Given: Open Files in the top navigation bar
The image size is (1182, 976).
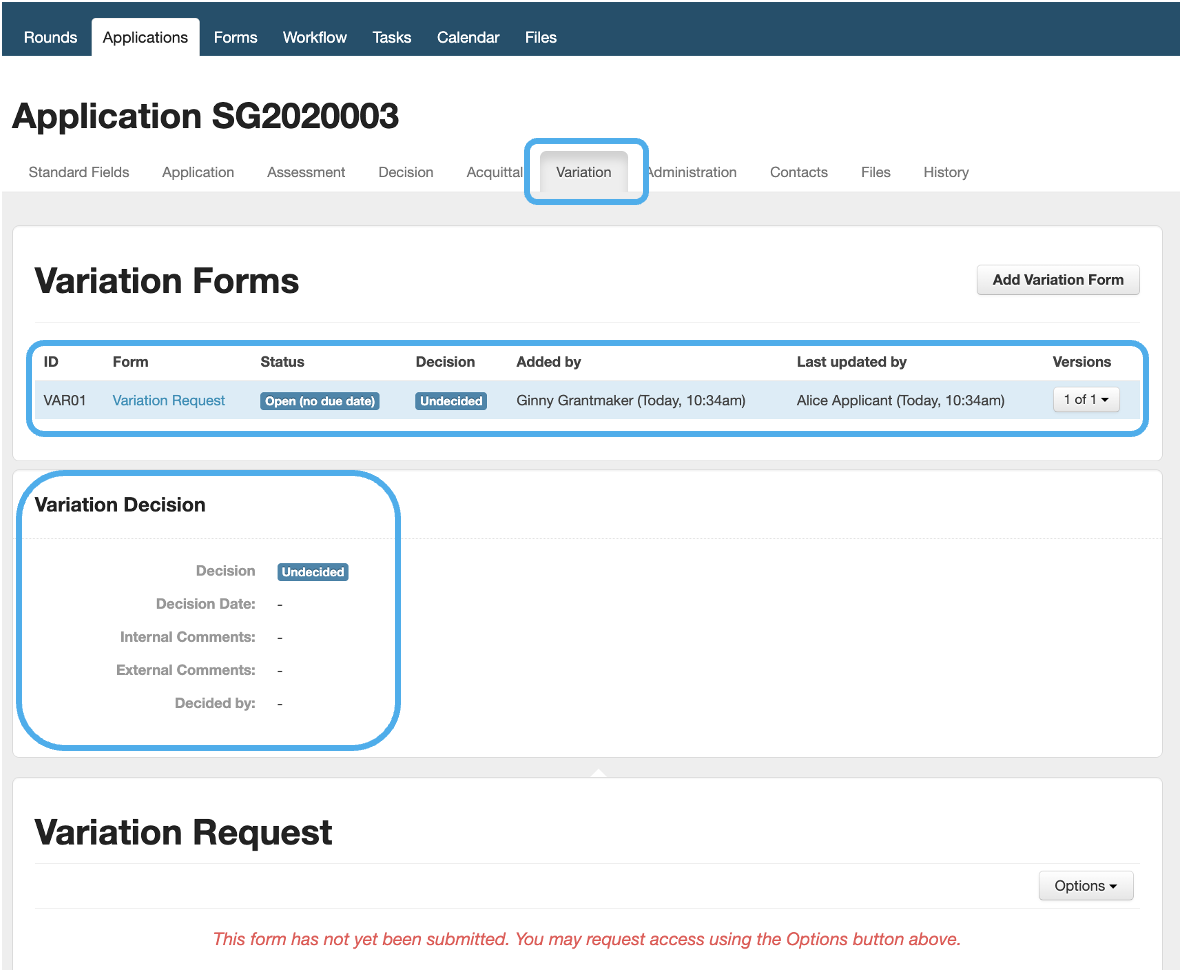Looking at the screenshot, I should pyautogui.click(x=540, y=38).
